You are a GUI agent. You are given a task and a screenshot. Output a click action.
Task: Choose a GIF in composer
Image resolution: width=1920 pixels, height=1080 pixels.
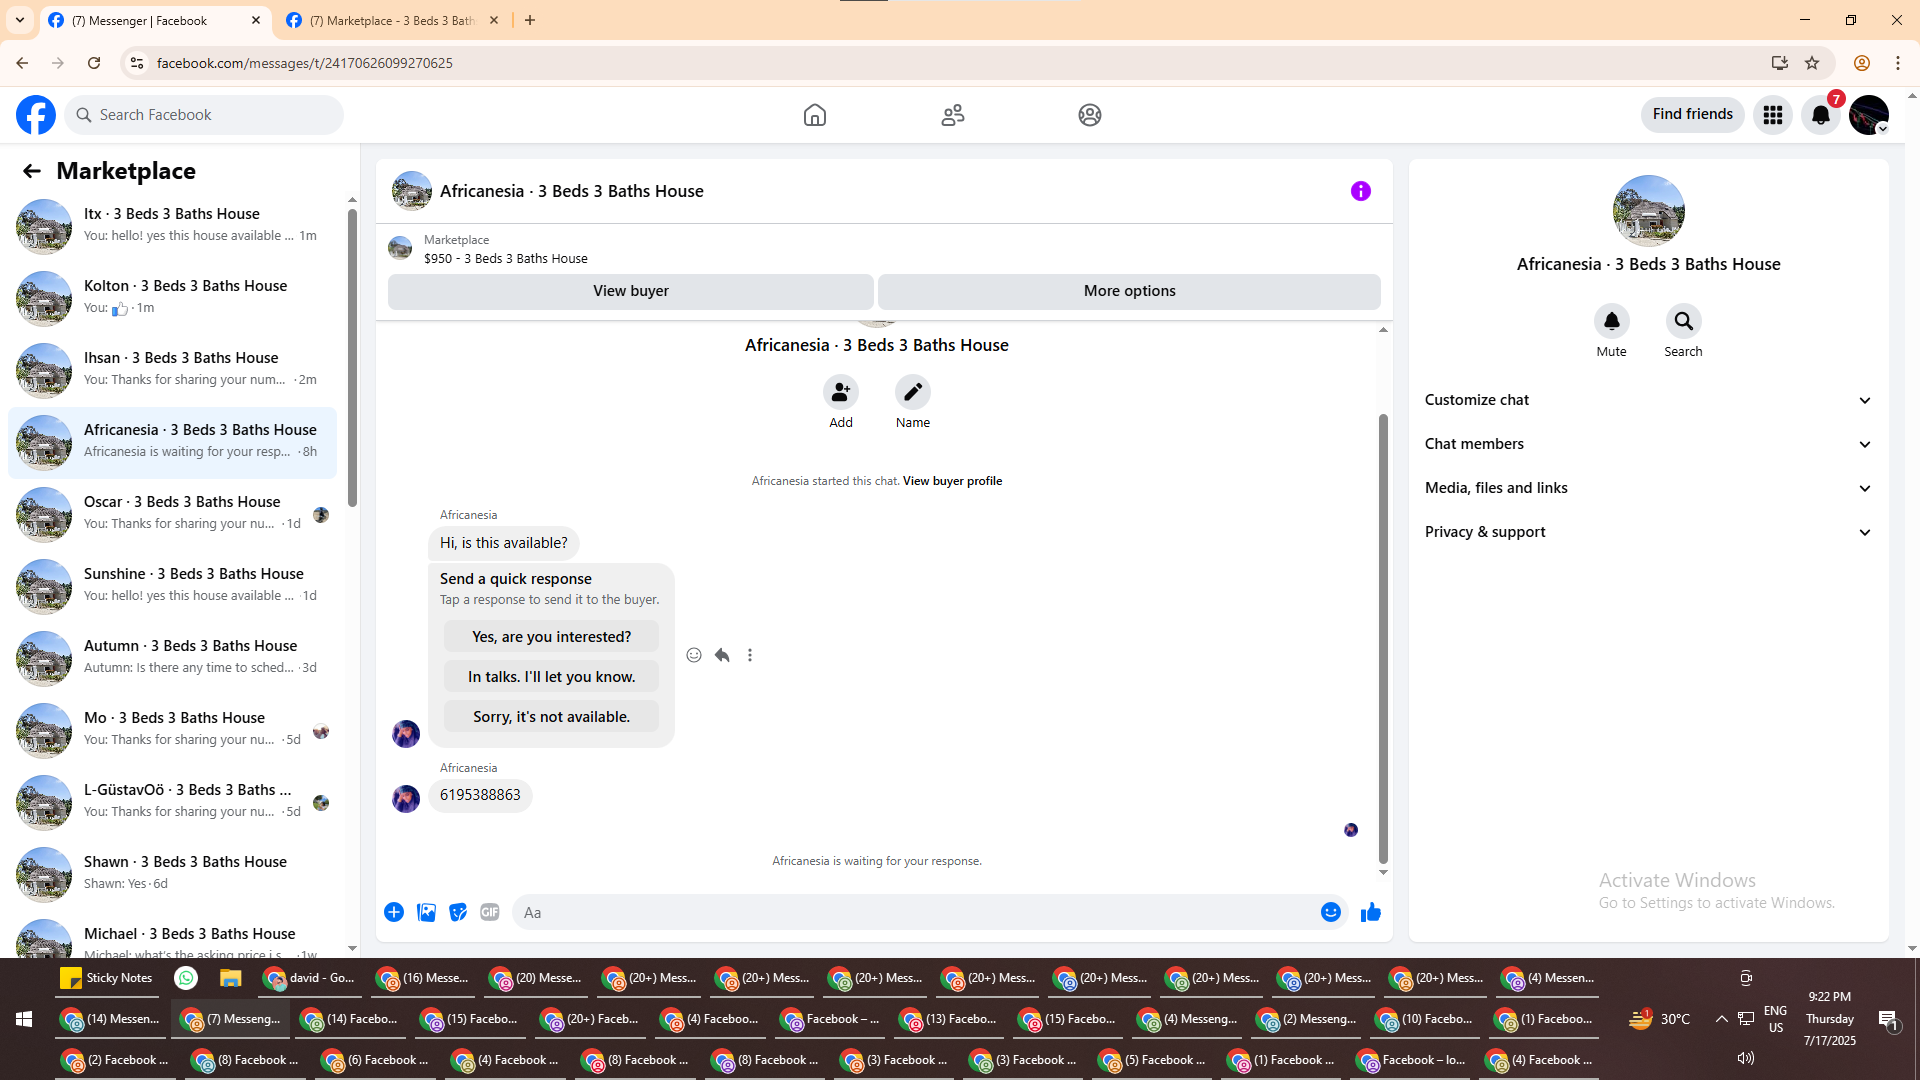(490, 912)
